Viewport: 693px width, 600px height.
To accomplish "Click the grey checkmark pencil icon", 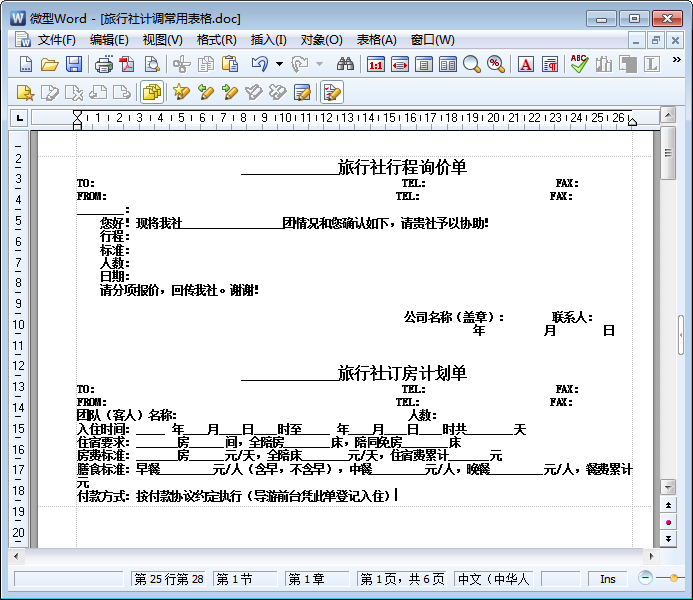I will (254, 92).
